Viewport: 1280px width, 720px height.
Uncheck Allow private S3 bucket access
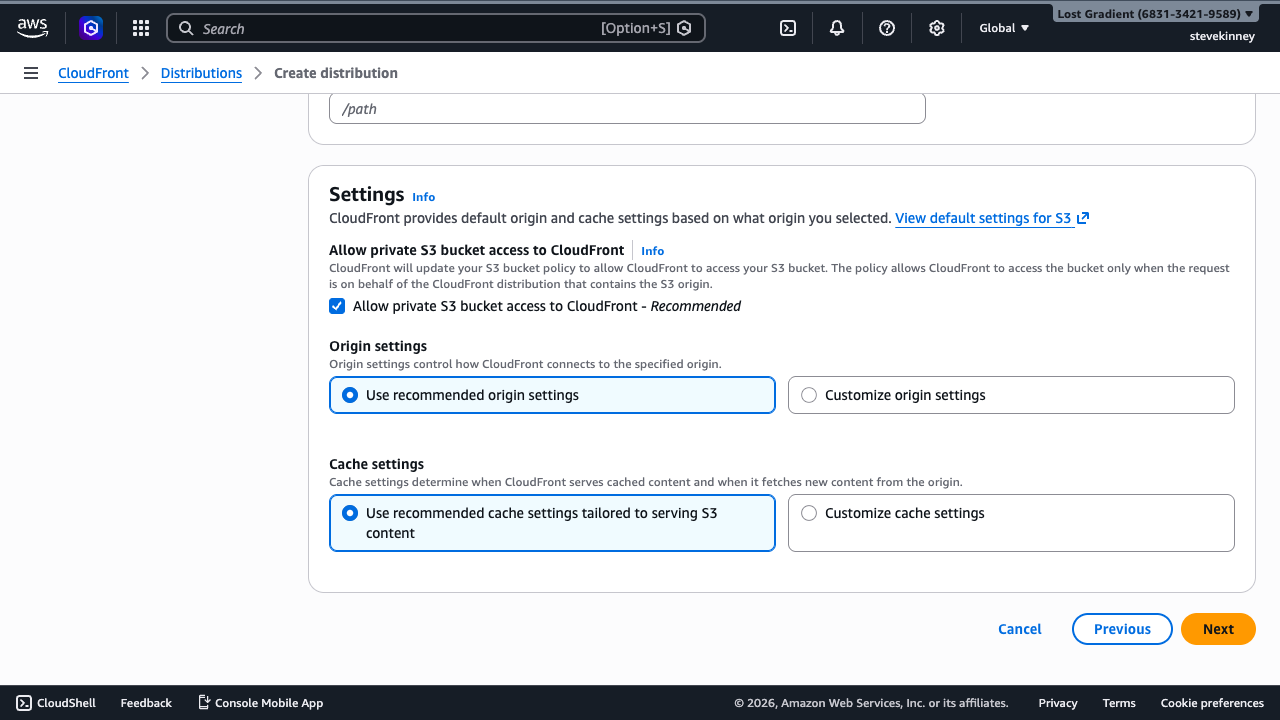click(x=337, y=306)
